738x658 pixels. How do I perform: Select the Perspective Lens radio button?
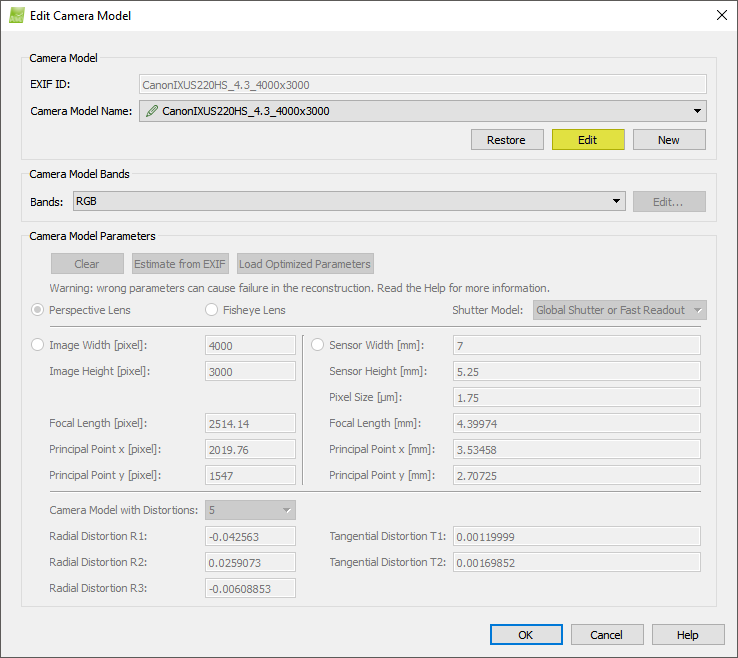(x=38, y=310)
